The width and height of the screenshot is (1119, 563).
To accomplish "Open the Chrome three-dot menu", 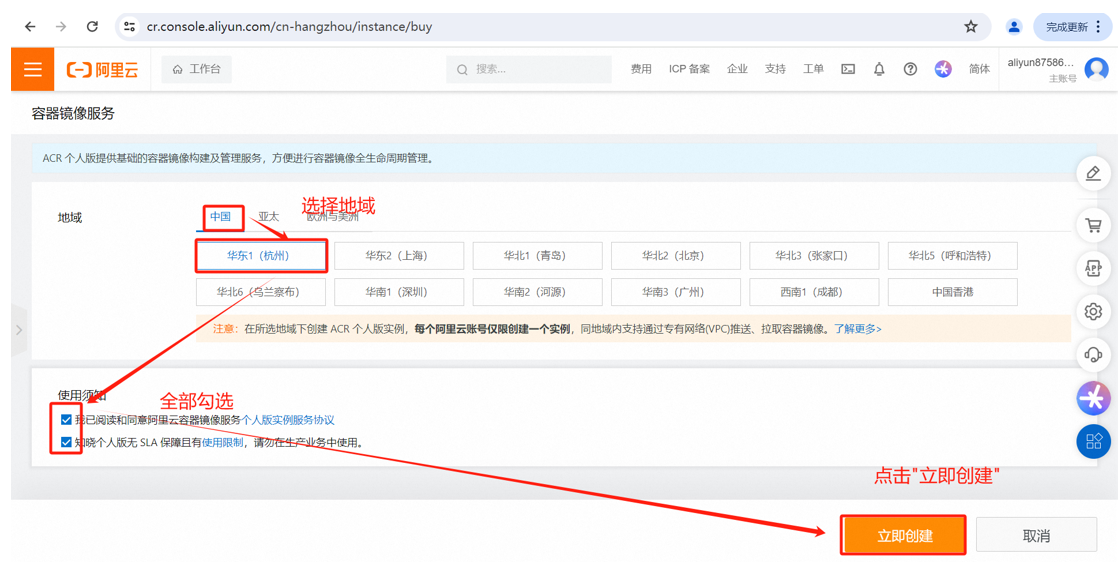I will [1098, 27].
